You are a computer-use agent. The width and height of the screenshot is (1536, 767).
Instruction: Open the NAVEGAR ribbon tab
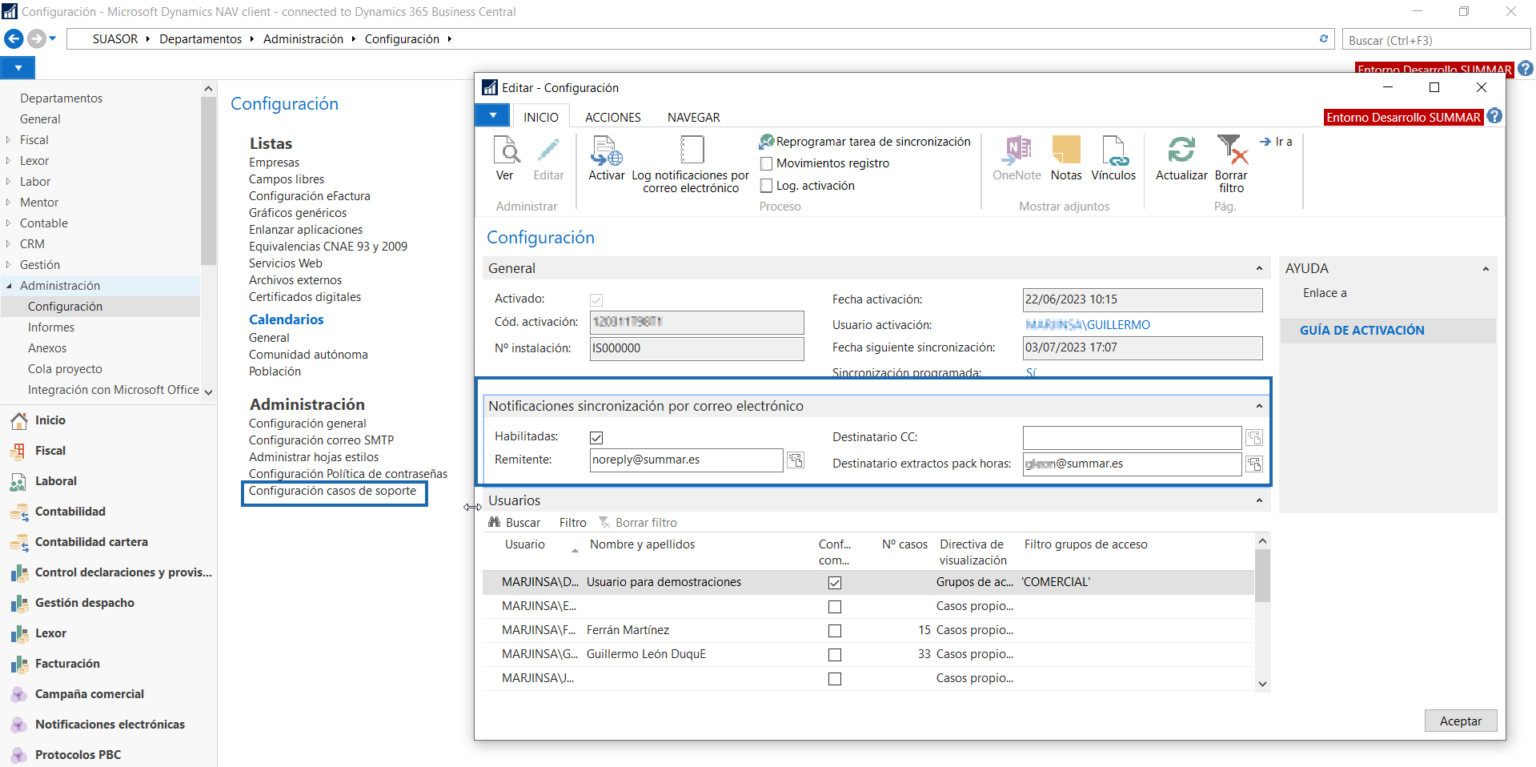point(694,117)
